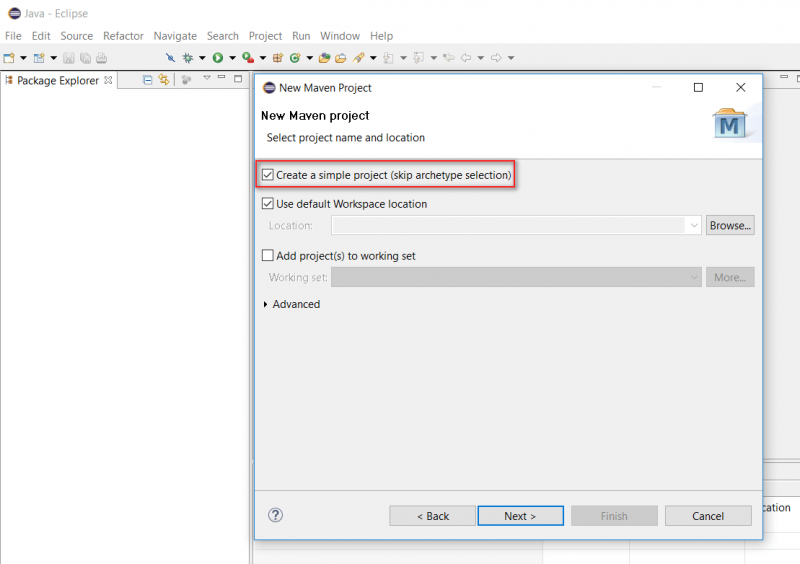Open the File menu
Viewport: 800px width, 564px height.
click(13, 36)
